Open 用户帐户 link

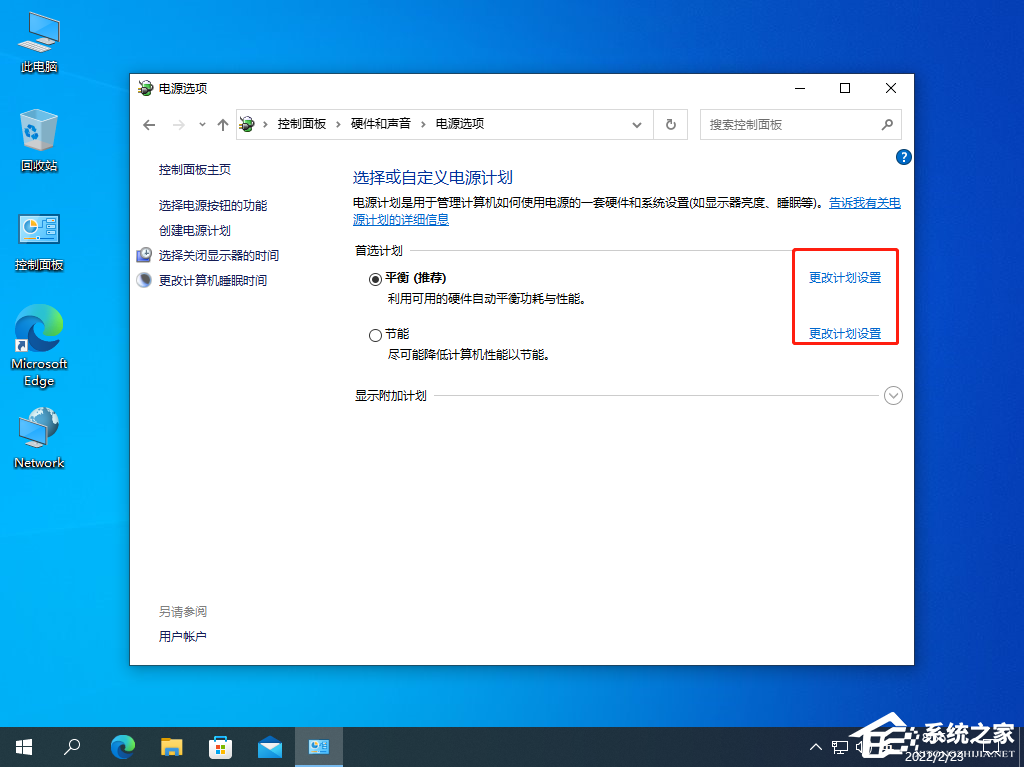pos(182,636)
